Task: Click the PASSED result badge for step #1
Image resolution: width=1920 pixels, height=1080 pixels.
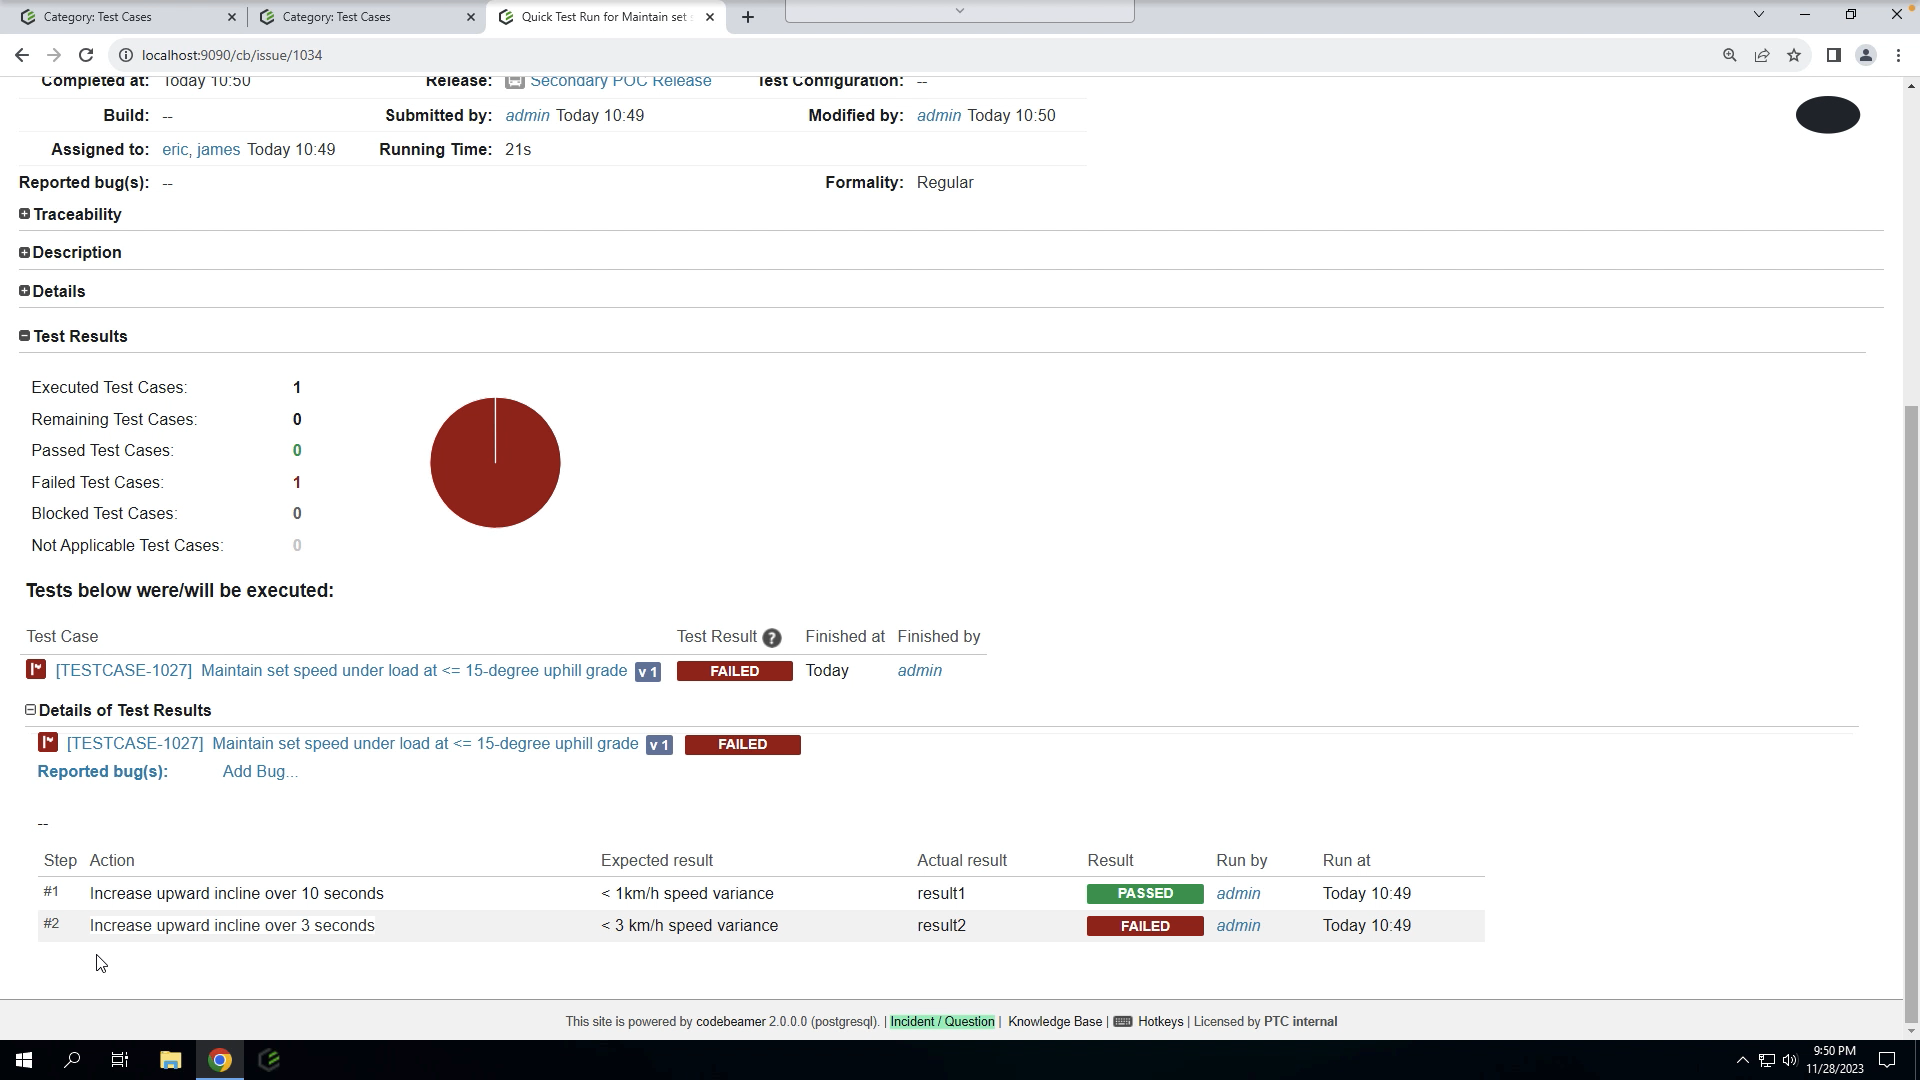Action: [x=1145, y=894]
